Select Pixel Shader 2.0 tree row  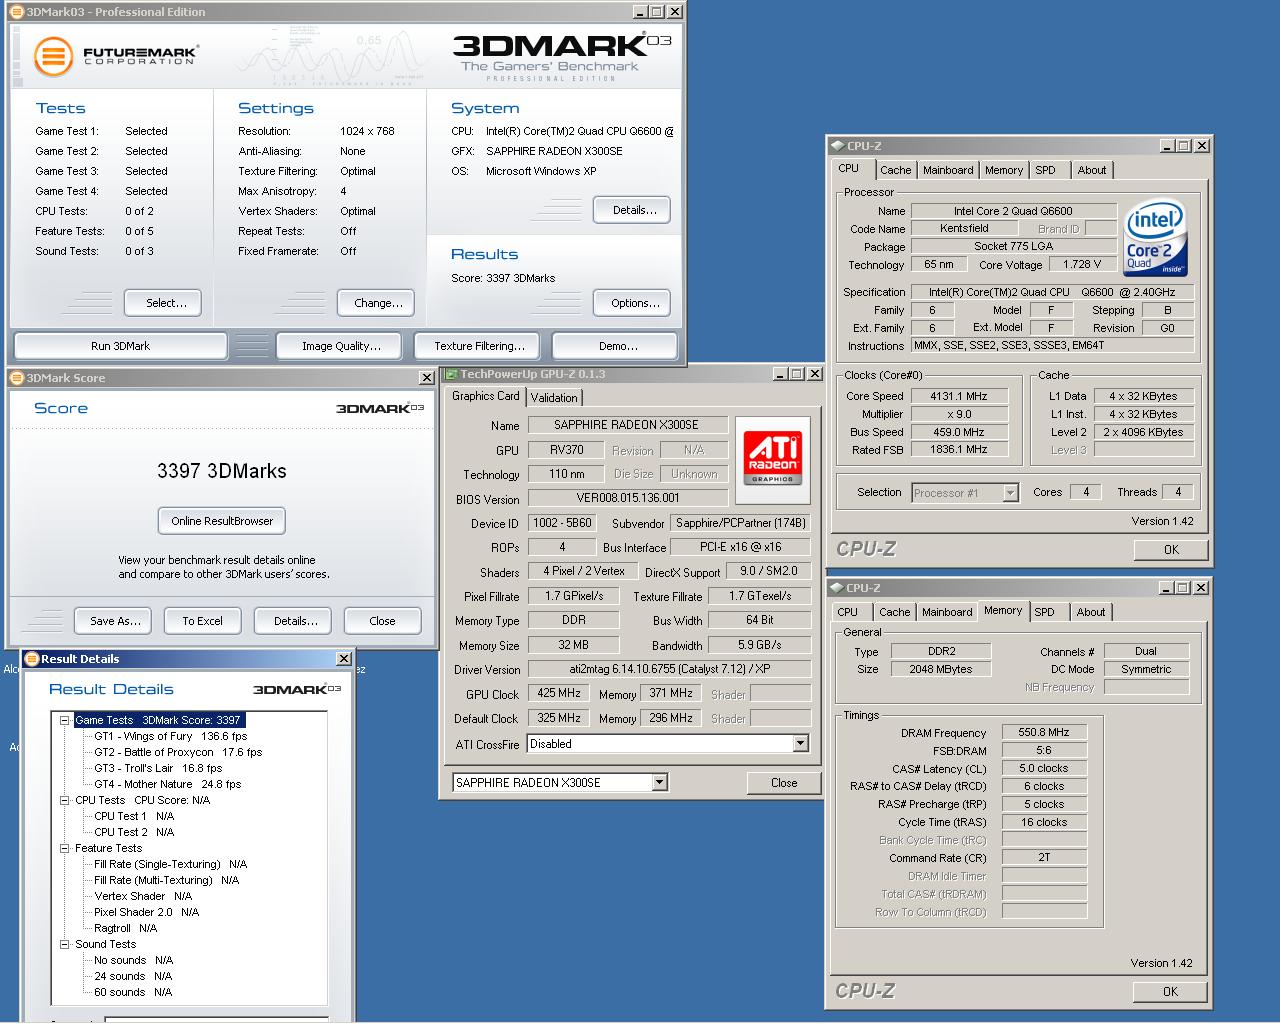pyautogui.click(x=146, y=912)
